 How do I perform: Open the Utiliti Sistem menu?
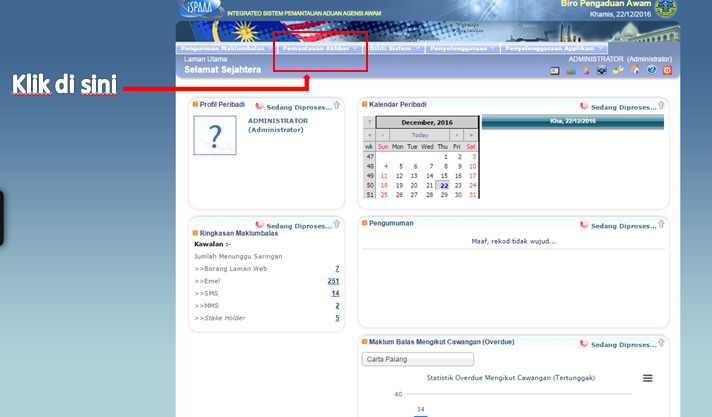click(x=393, y=48)
